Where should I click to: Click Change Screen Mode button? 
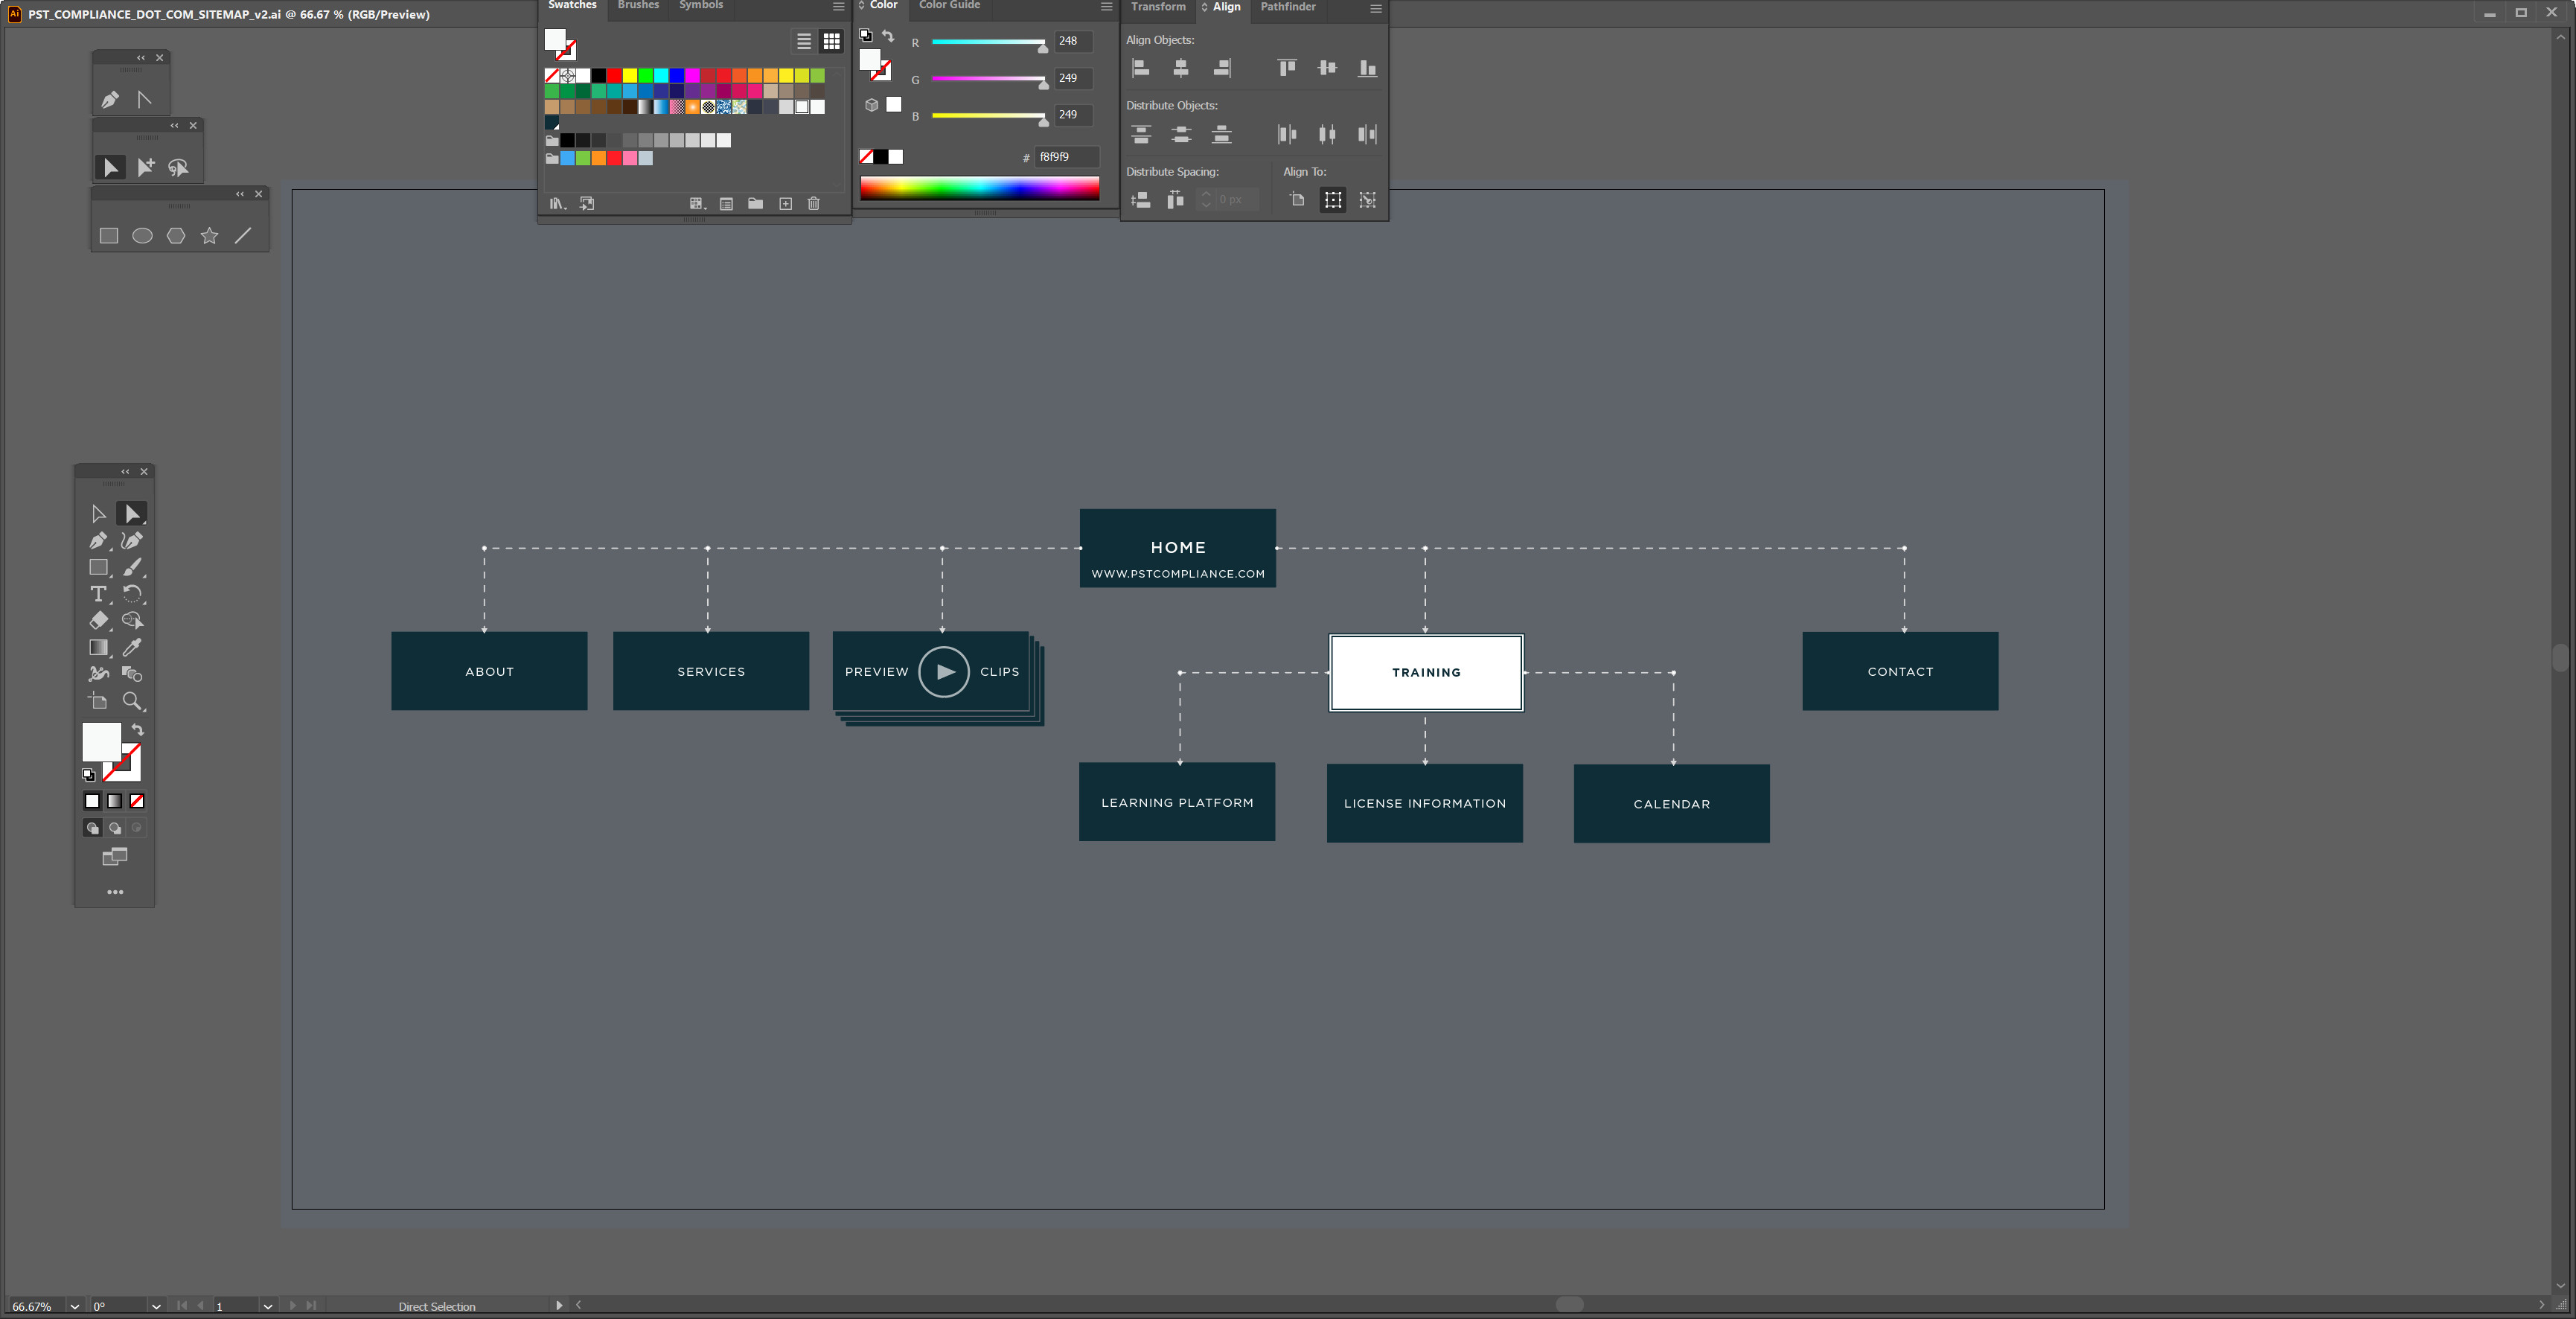(115, 857)
